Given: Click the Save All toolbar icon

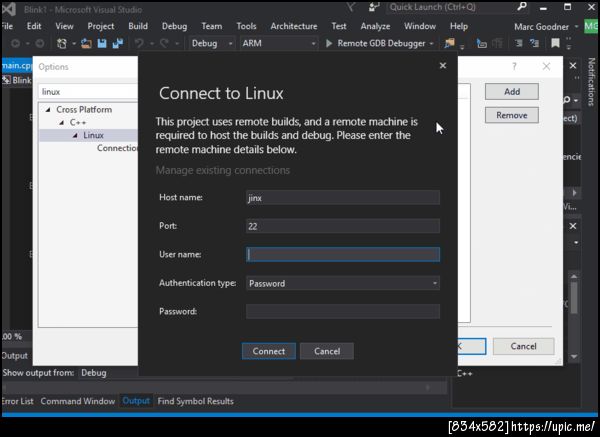Looking at the screenshot, I should click(x=117, y=44).
